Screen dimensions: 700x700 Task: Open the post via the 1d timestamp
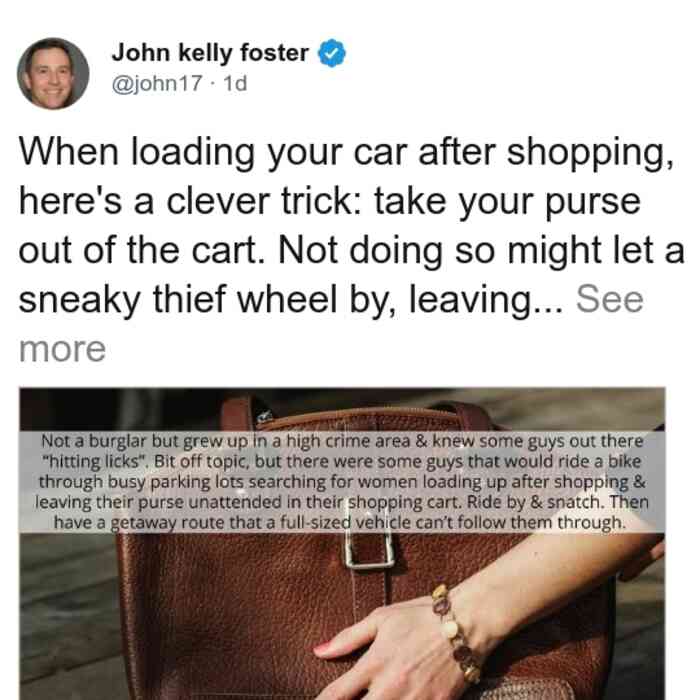click(x=235, y=83)
